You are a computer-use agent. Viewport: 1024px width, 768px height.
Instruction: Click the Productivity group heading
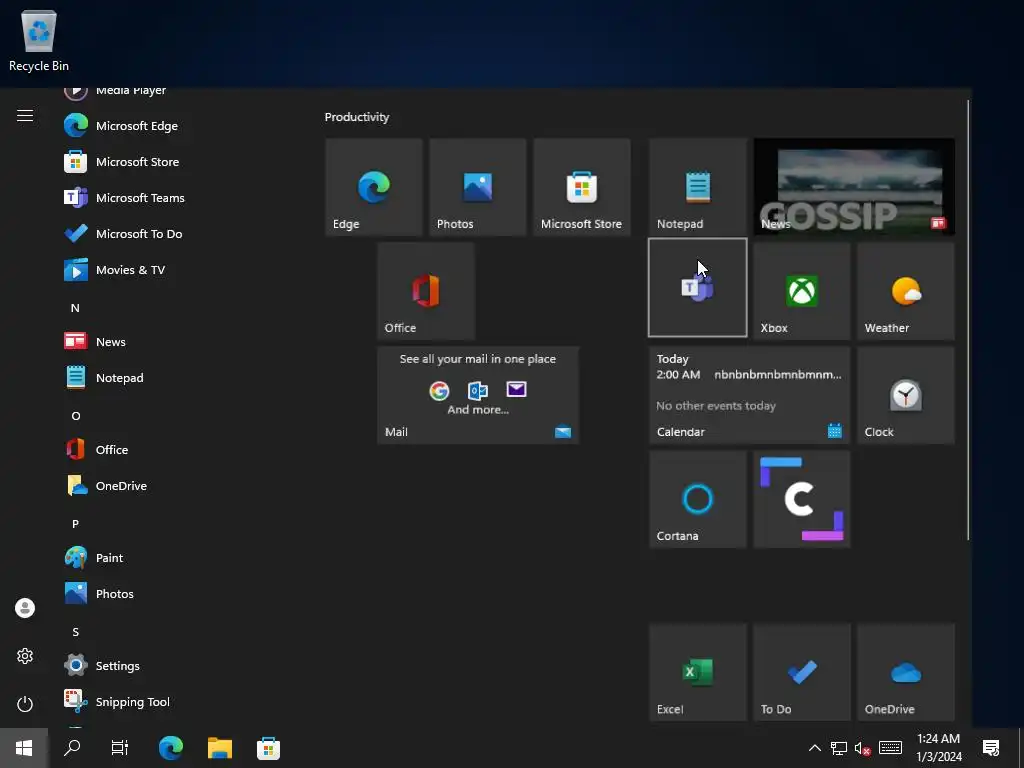click(x=357, y=117)
